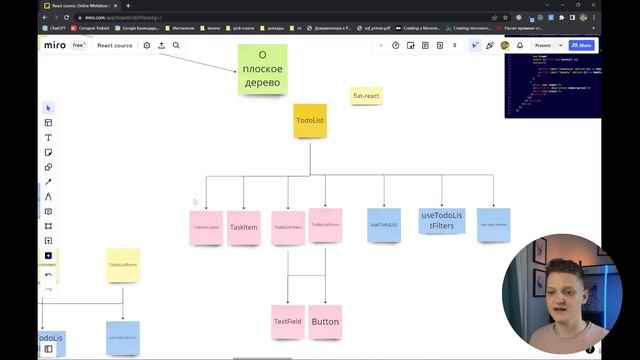Select the Shapes tool
The image size is (640, 360).
click(x=48, y=167)
